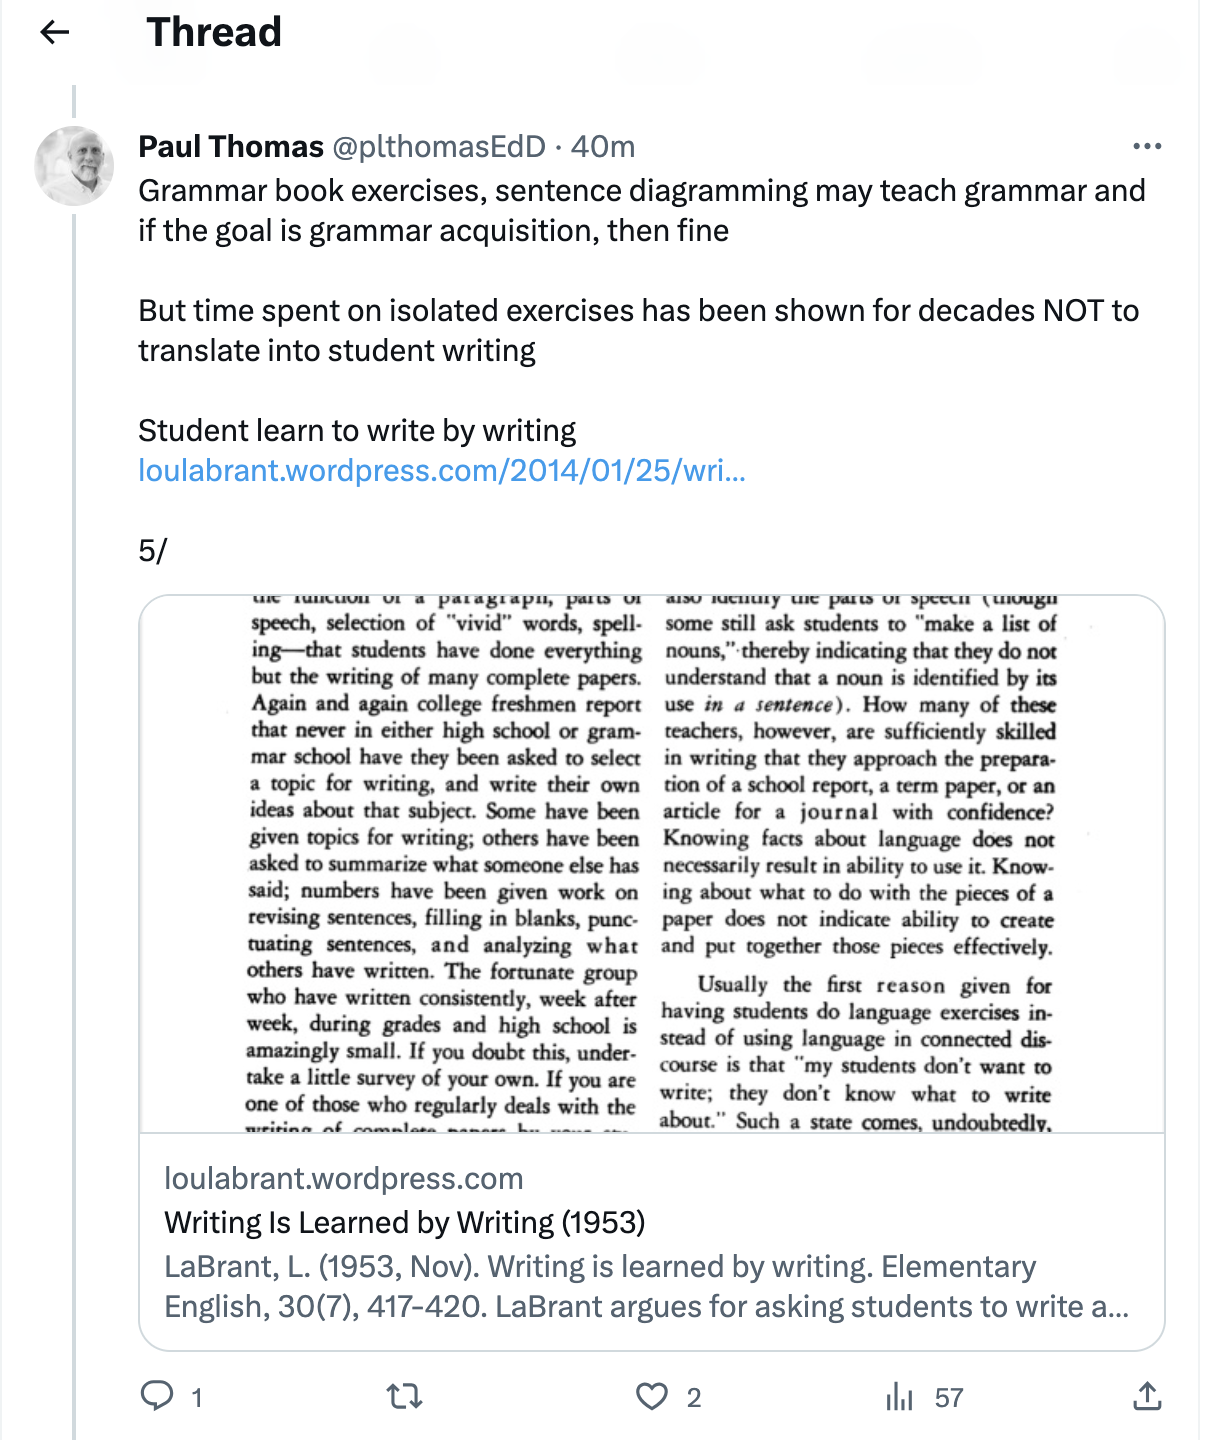The height and width of the screenshot is (1440, 1212).
Task: Click the scanned article preview image
Action: tap(651, 864)
